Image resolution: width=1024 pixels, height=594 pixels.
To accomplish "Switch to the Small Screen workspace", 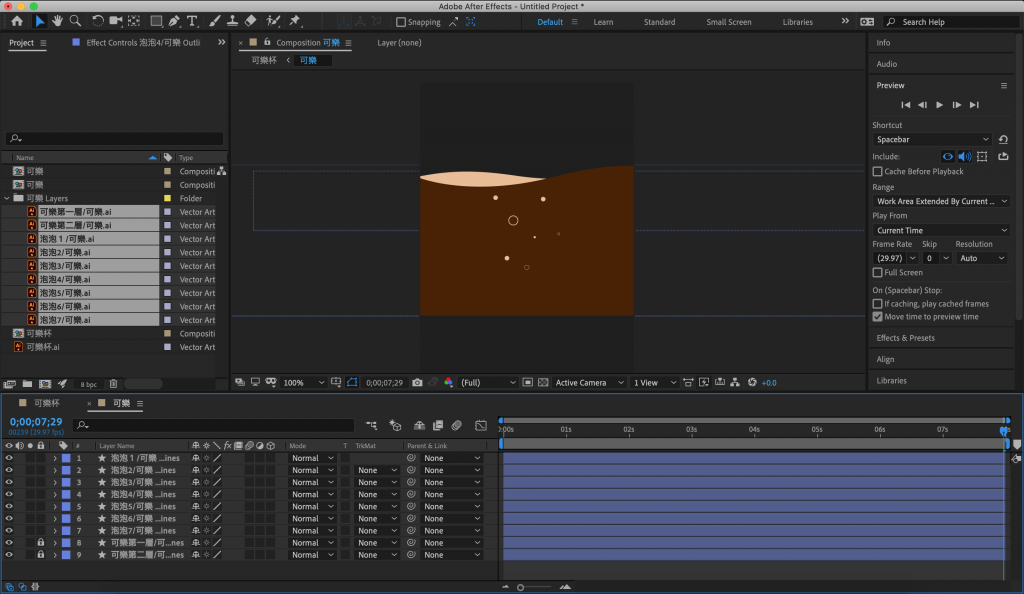I will [728, 22].
